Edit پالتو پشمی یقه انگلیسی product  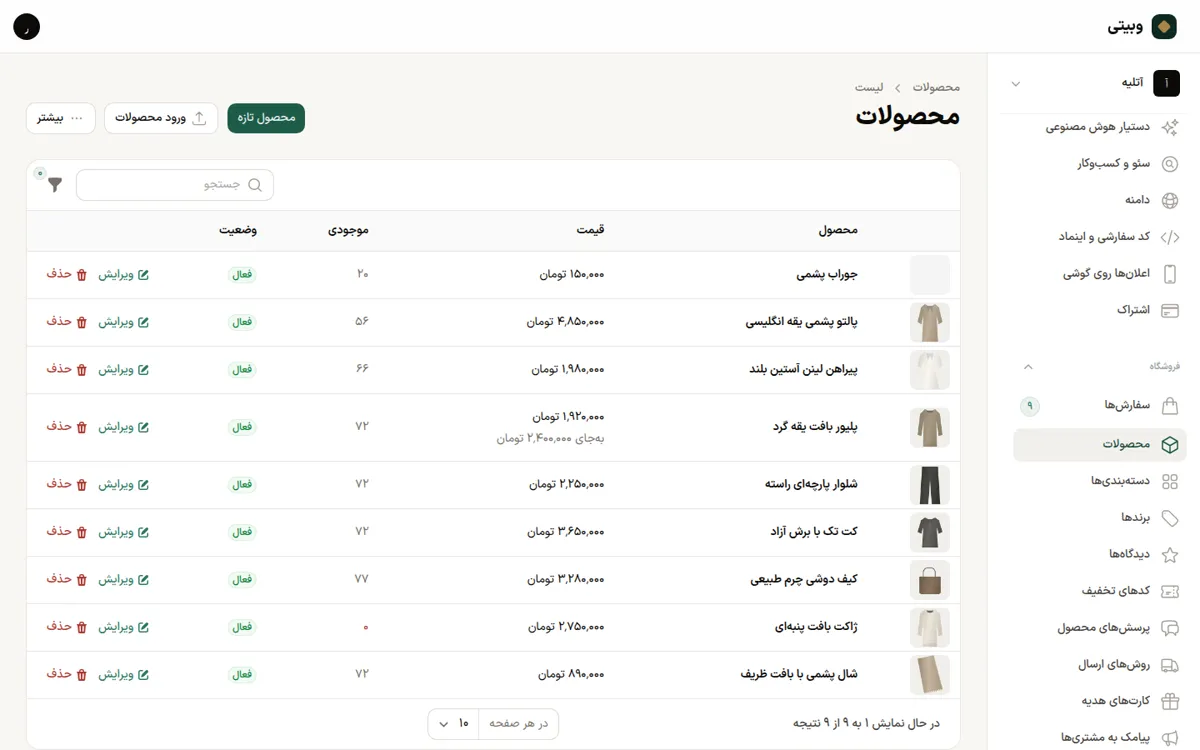(x=124, y=322)
